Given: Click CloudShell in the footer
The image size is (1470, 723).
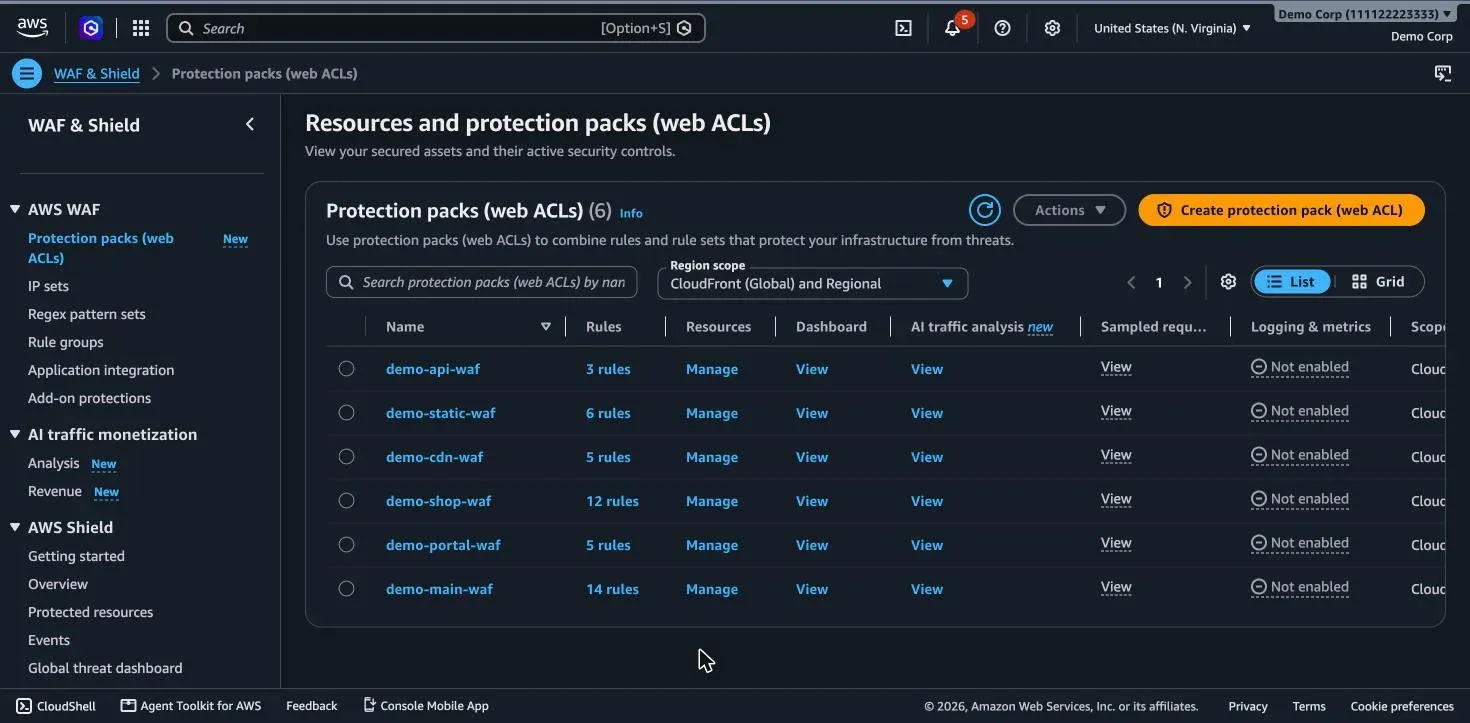Looking at the screenshot, I should point(56,705).
